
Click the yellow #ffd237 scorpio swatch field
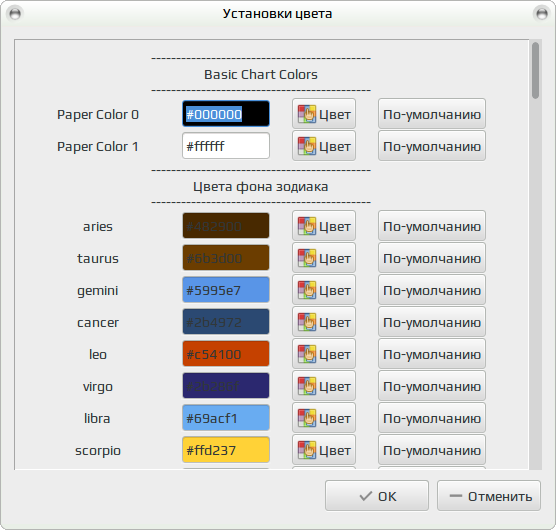226,450
